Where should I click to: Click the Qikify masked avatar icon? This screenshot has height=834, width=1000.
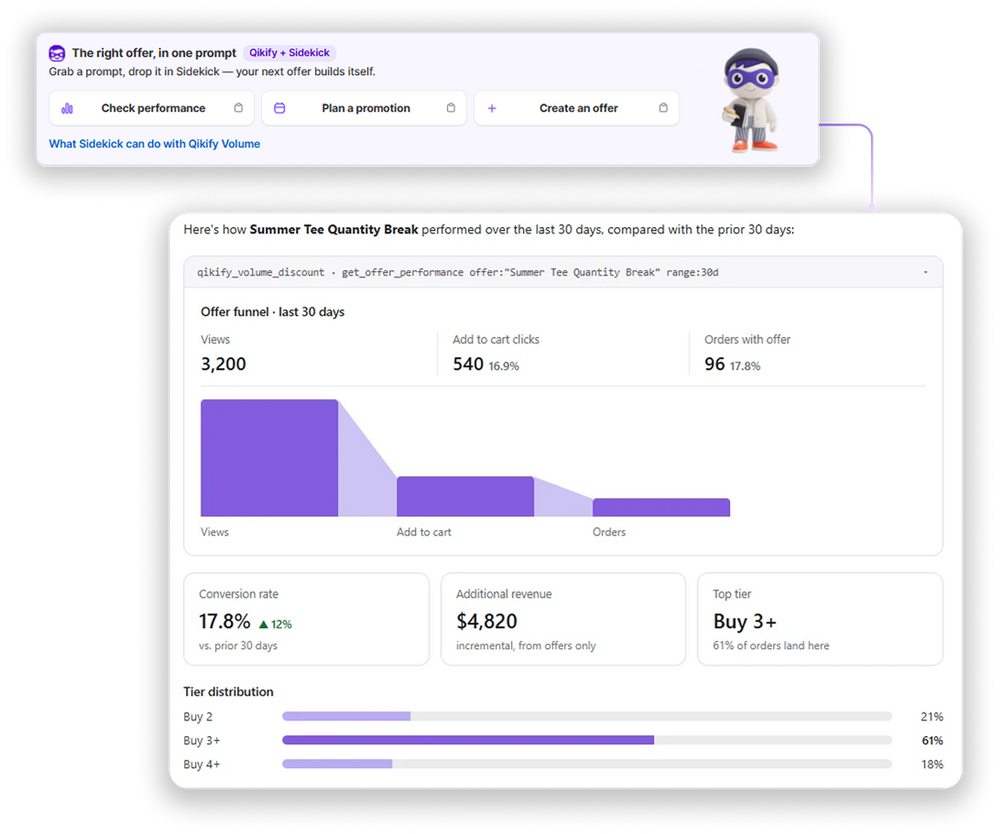57,53
